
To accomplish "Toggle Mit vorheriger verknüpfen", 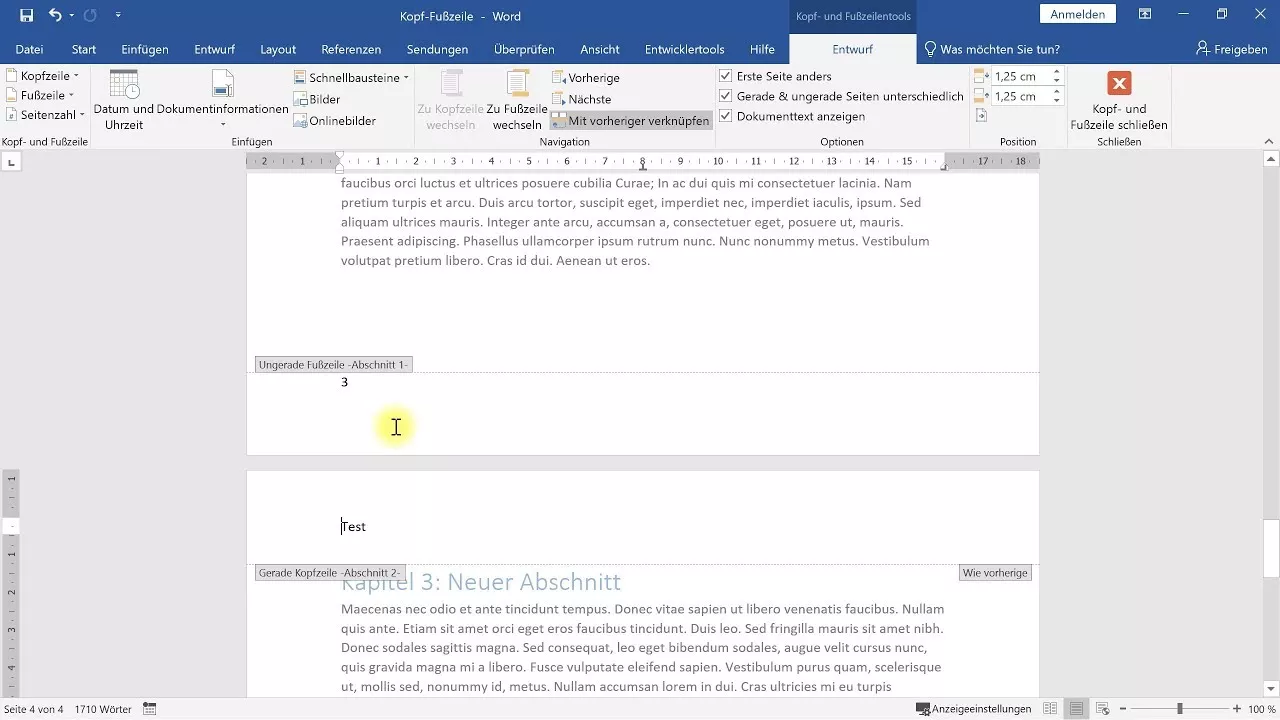I will tap(633, 119).
